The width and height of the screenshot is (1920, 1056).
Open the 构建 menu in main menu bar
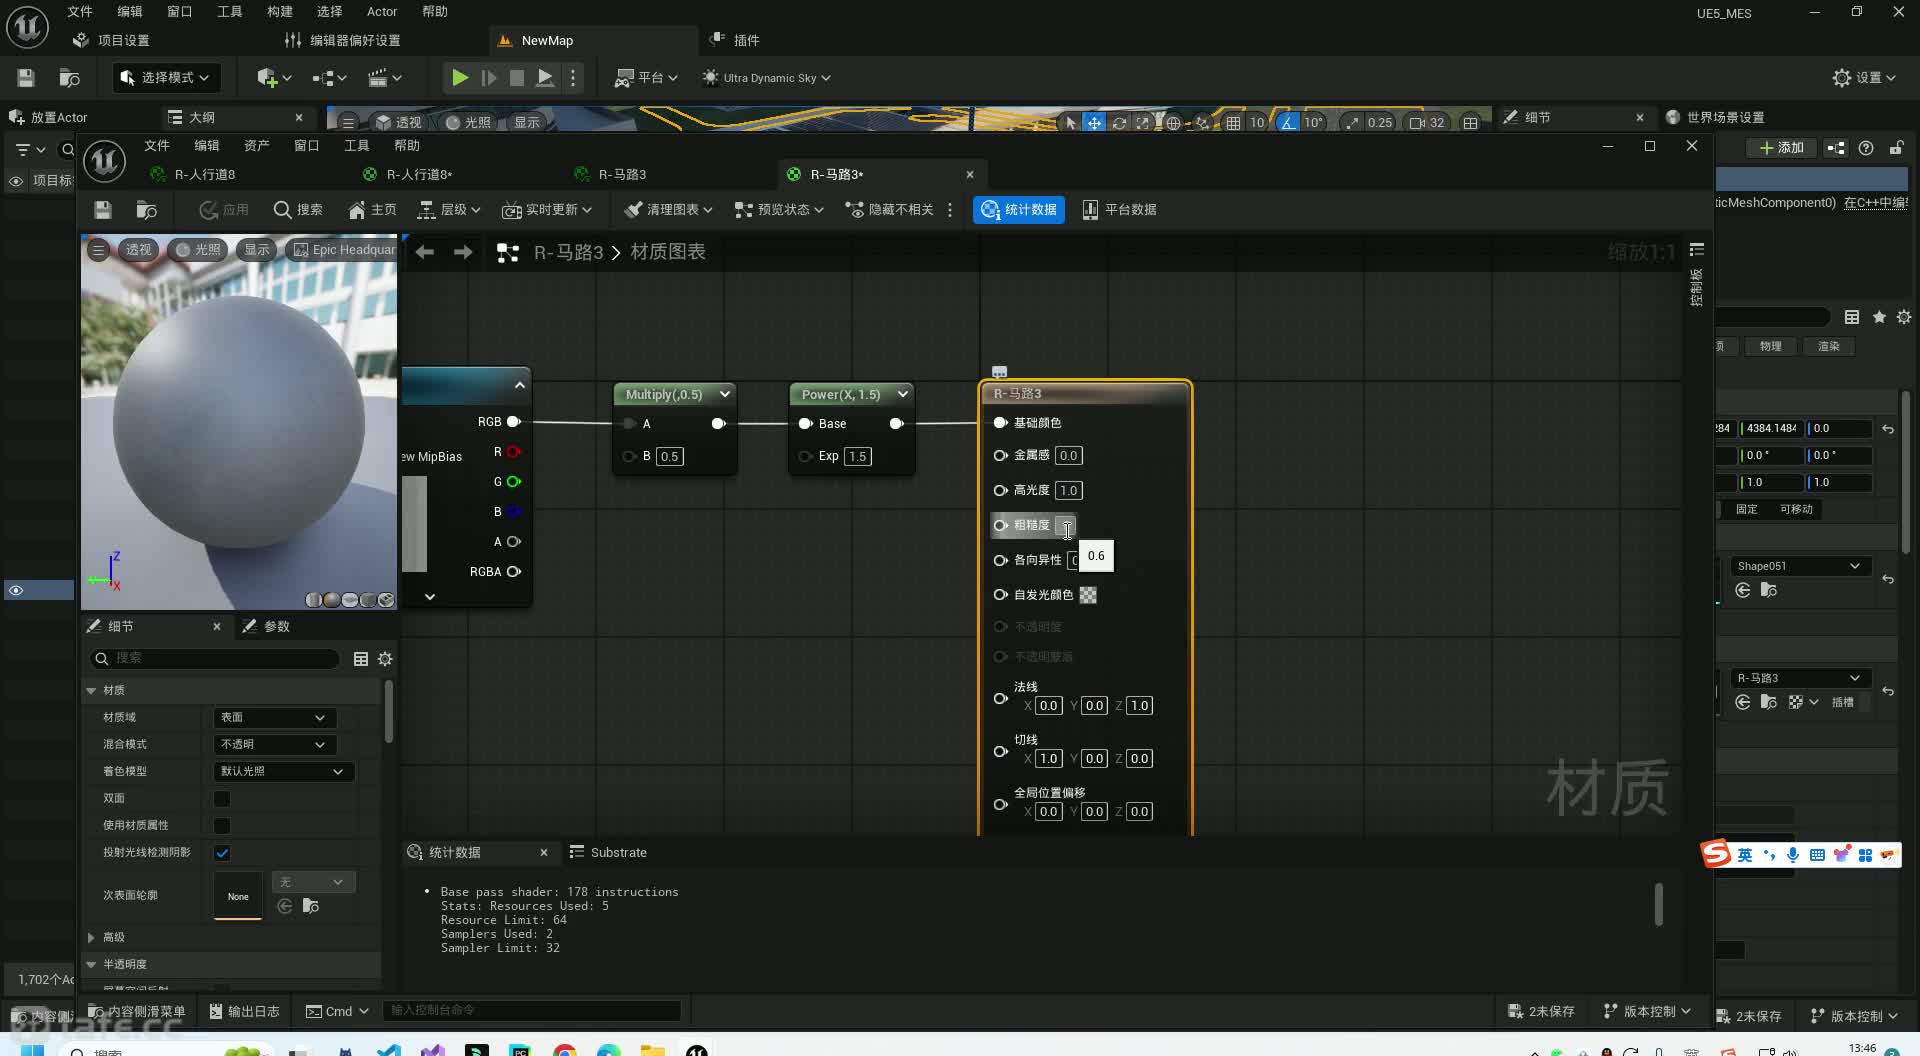click(x=280, y=12)
